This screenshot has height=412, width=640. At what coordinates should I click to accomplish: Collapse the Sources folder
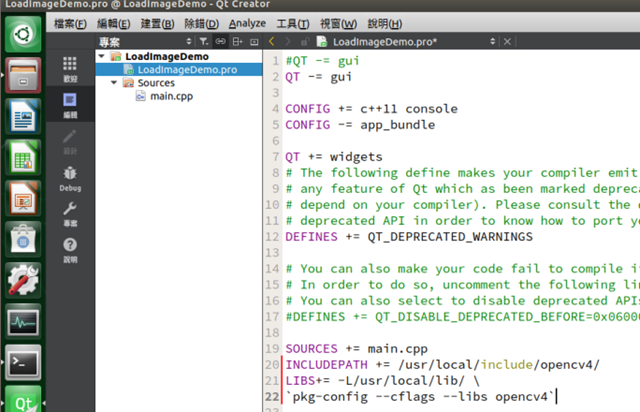point(114,82)
